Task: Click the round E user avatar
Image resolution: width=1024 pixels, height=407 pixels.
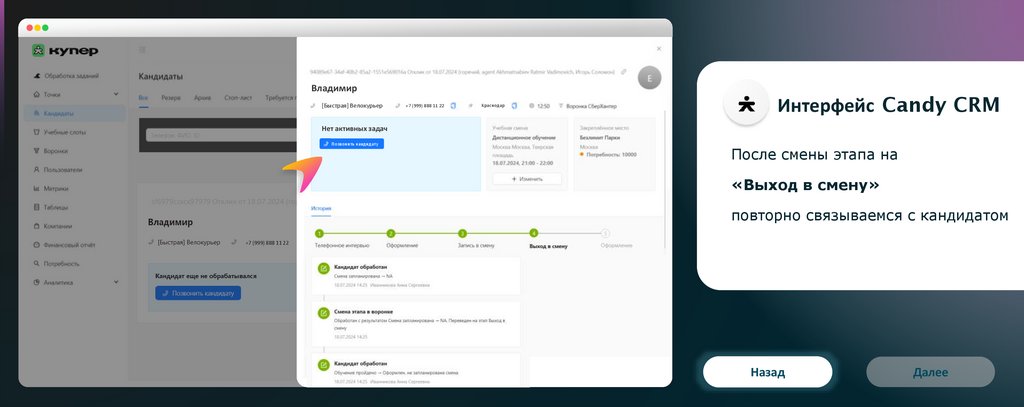Action: click(x=649, y=78)
